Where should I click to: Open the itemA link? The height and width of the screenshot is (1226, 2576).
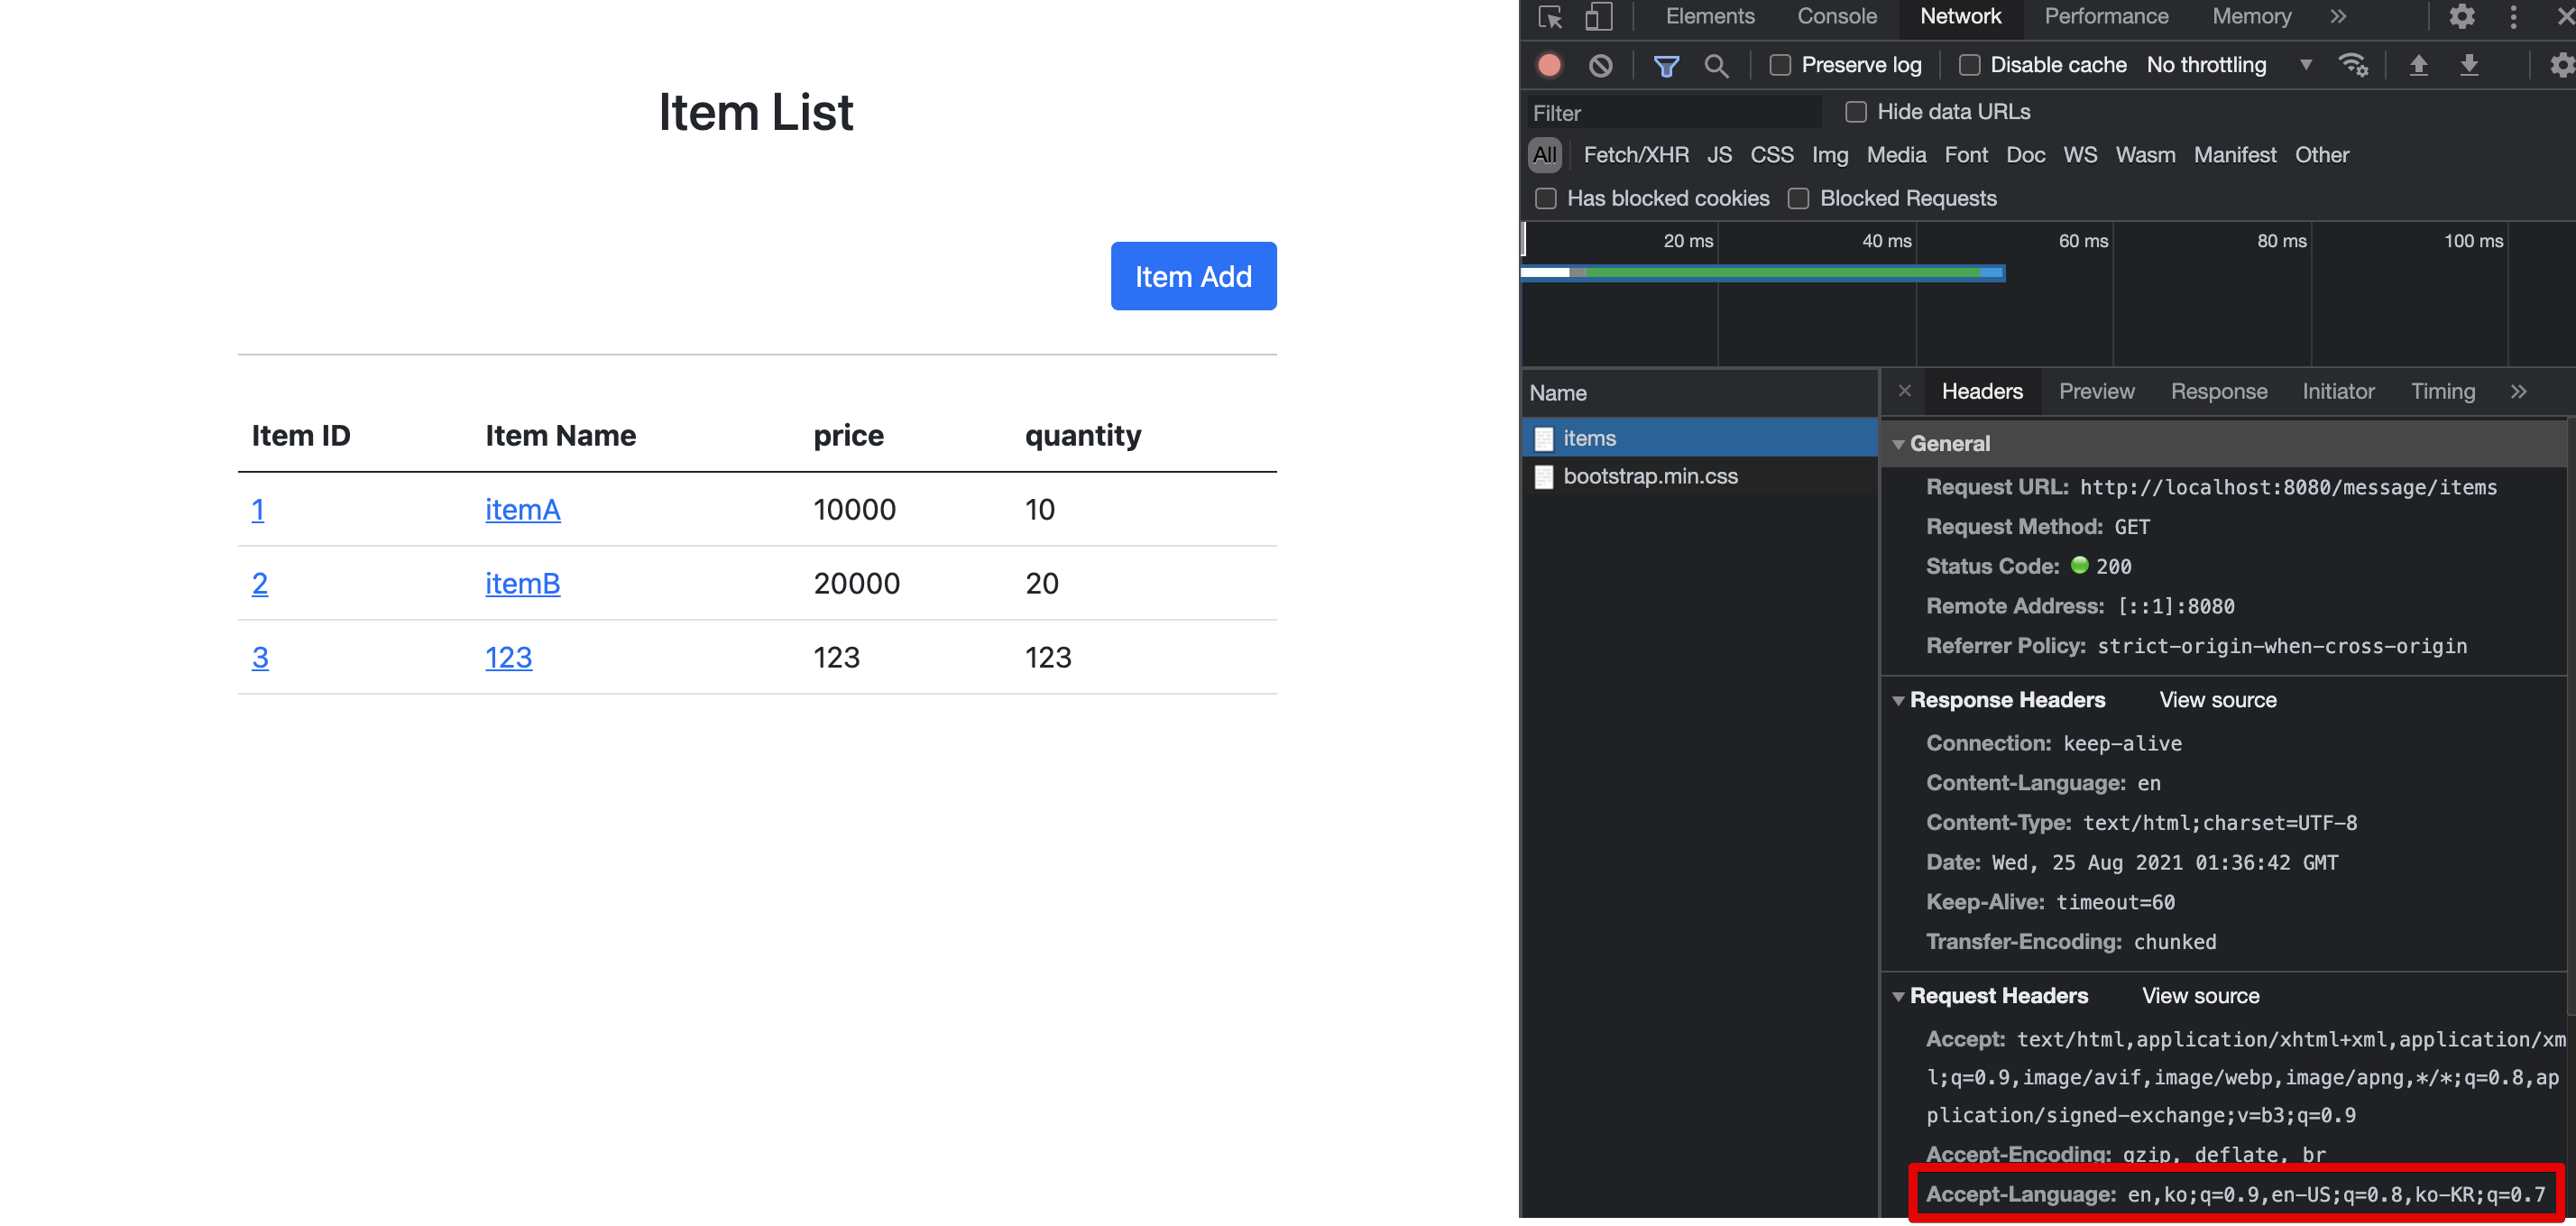522,509
